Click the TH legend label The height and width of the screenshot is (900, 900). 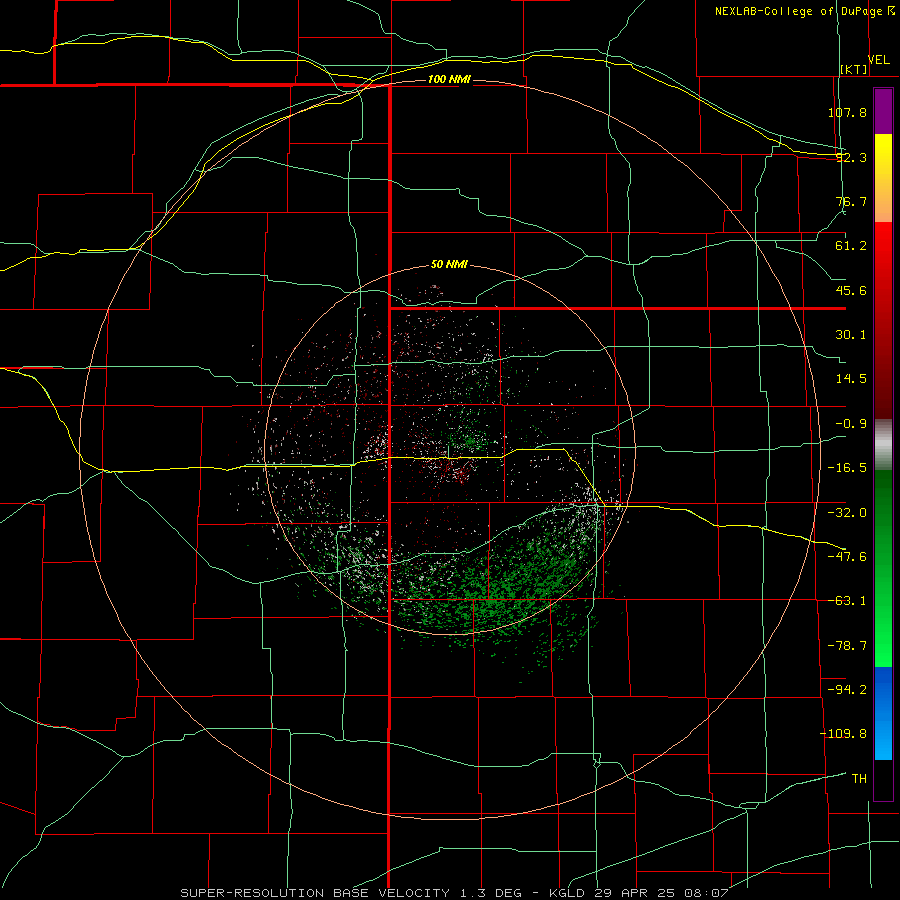pos(859,779)
